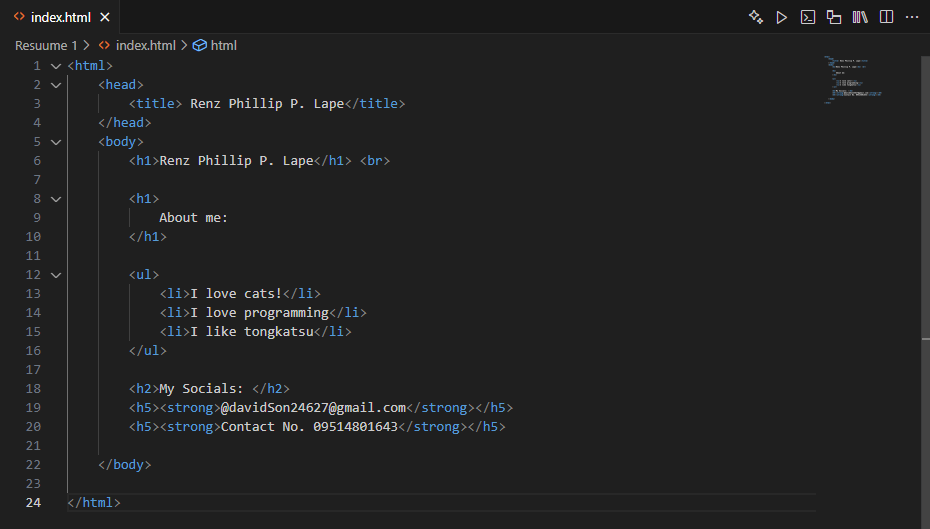
Task: Collapse the head section fold arrow
Action: tap(56, 85)
